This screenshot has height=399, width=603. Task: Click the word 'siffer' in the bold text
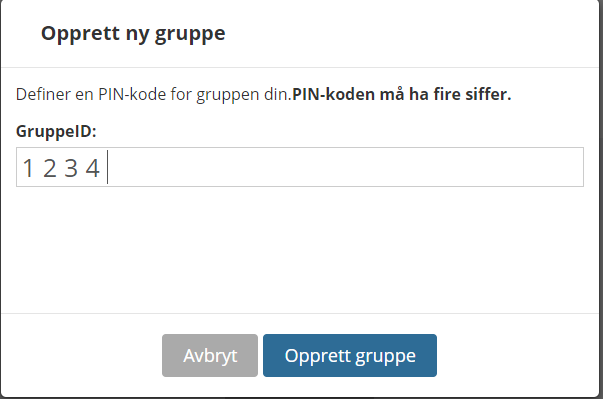pyautogui.click(x=486, y=95)
